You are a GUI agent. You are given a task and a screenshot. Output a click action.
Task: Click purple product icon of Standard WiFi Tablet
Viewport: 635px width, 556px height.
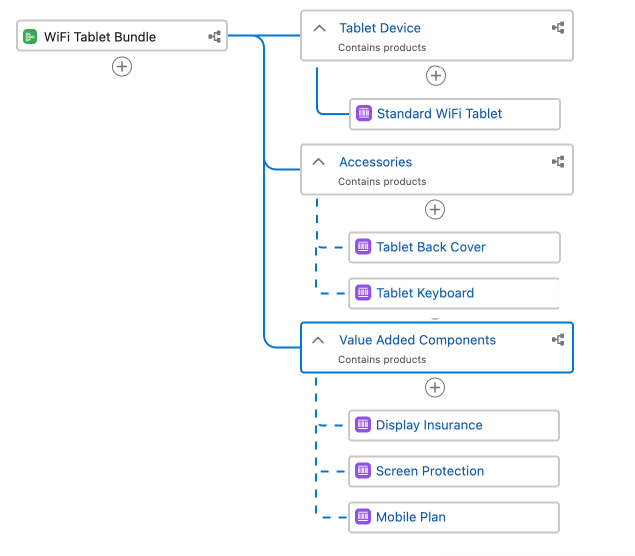pos(364,113)
